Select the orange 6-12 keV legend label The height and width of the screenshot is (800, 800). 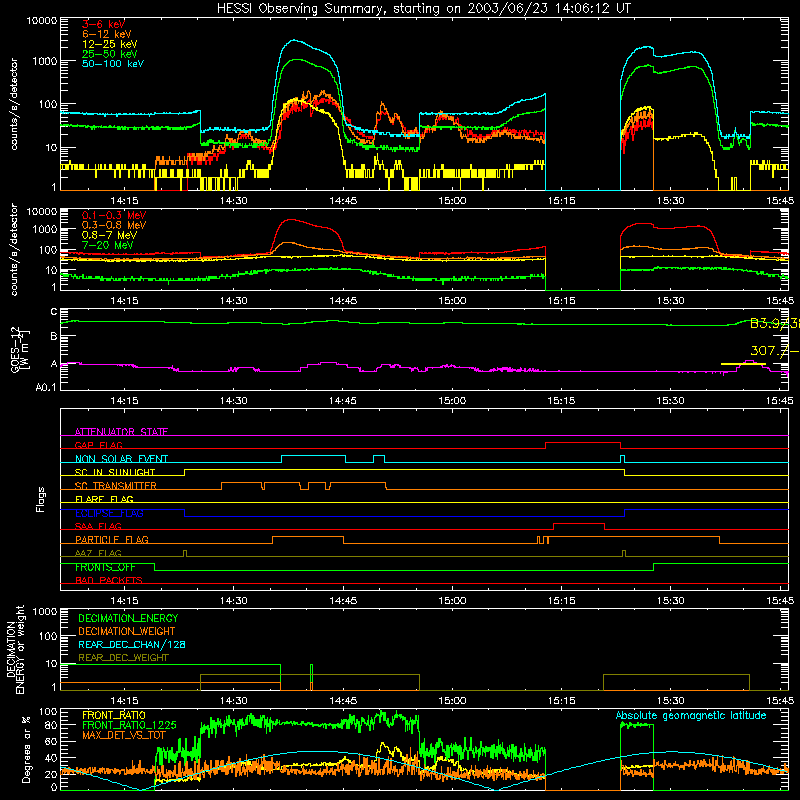click(x=107, y=34)
